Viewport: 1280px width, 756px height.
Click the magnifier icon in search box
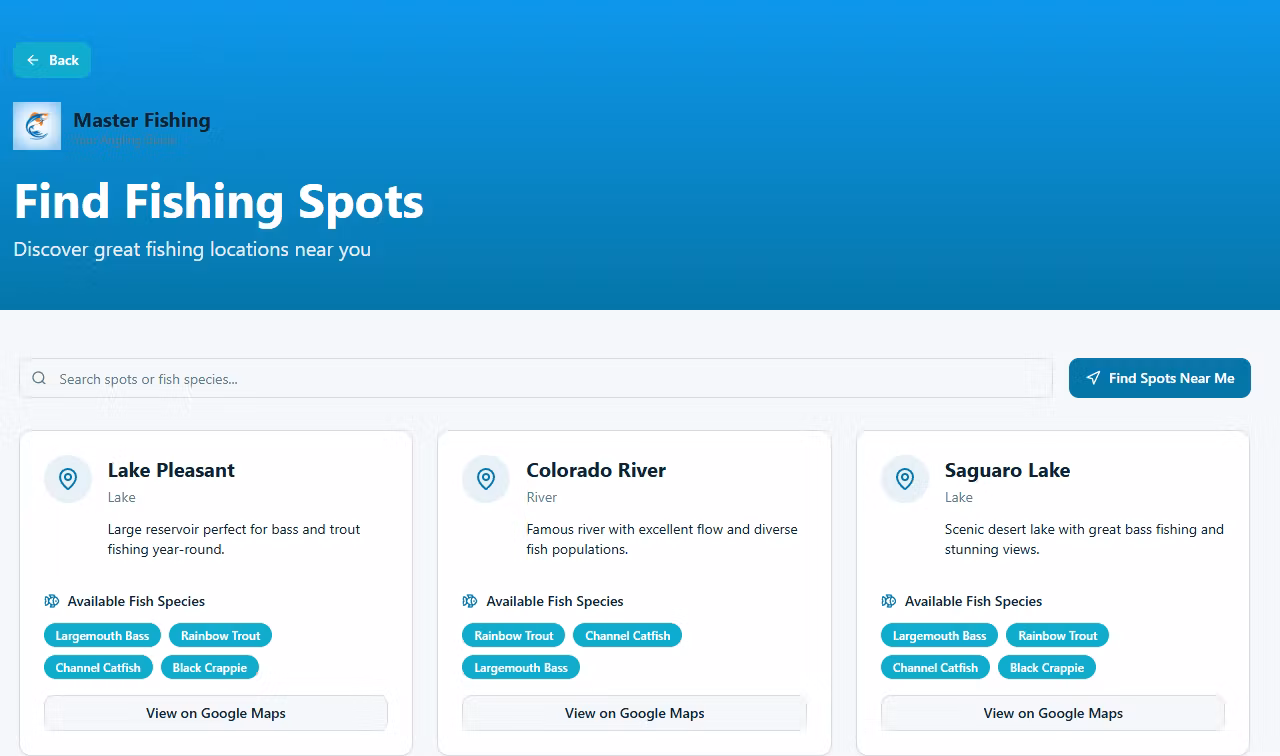click(x=39, y=378)
